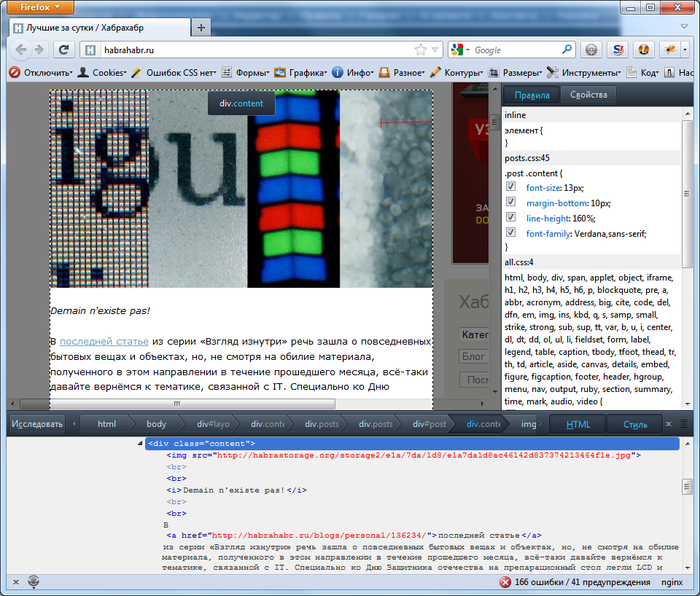Open the Инструменты toolbar menu

(x=584, y=72)
